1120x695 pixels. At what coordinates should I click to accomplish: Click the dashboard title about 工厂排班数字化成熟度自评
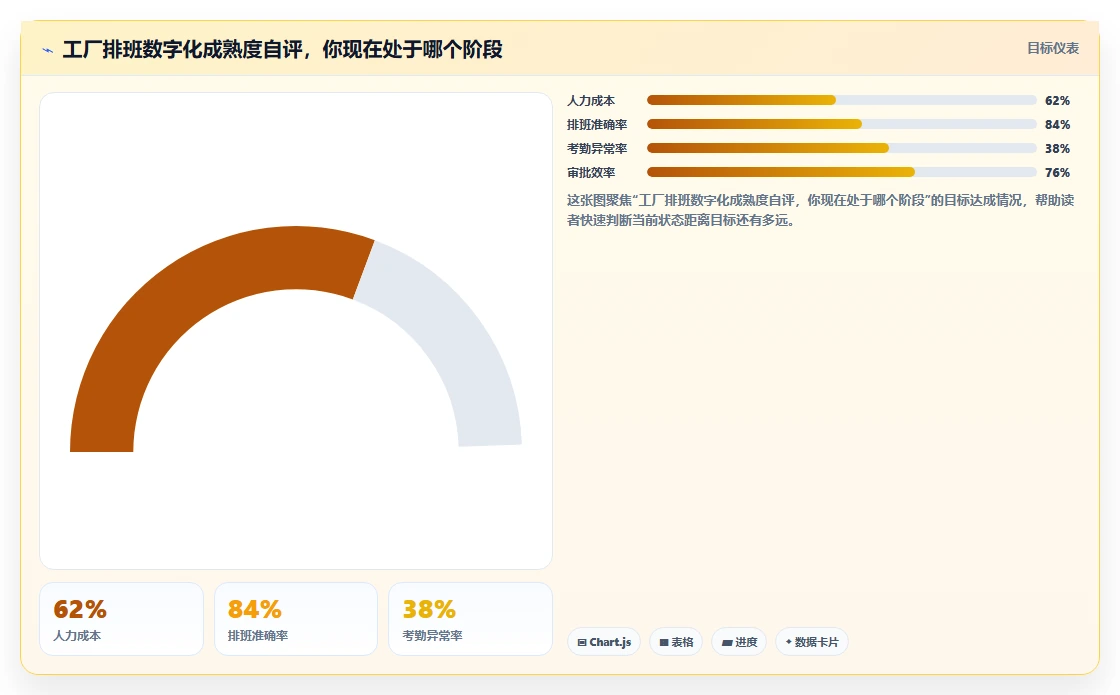tap(283, 49)
